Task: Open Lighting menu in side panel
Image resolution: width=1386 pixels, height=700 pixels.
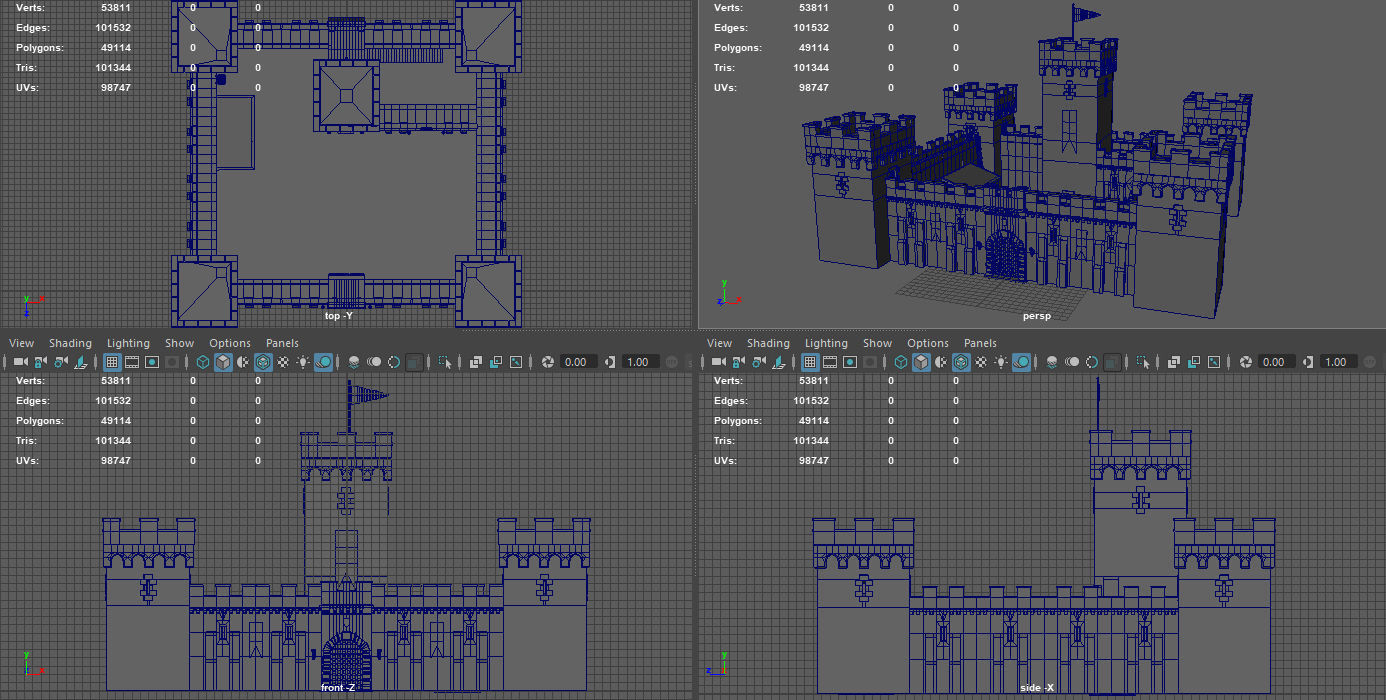Action: tap(827, 343)
